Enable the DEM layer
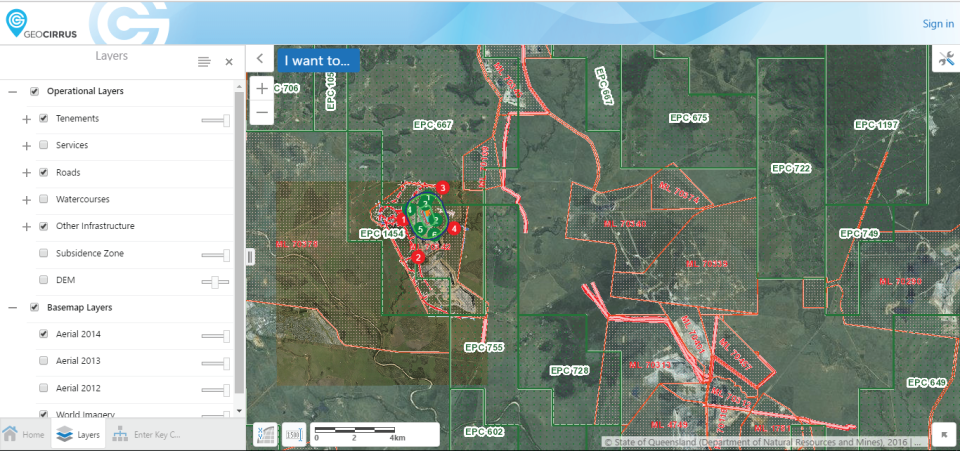Screen dimensions: 960x451 click(43, 280)
